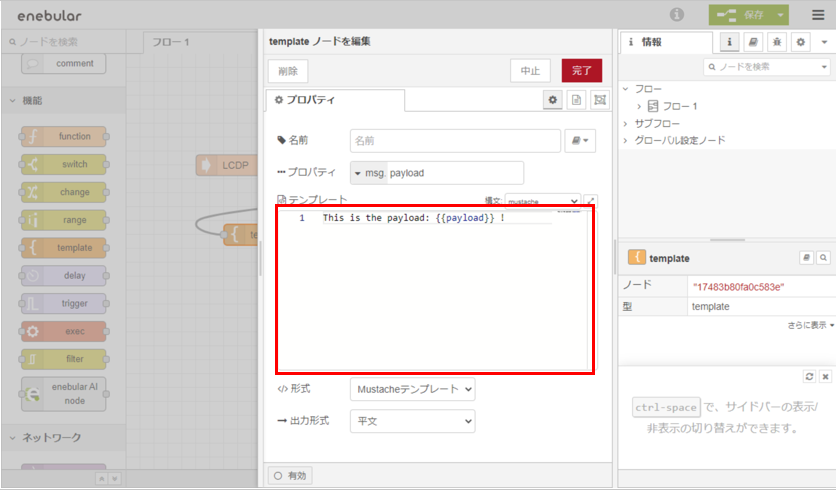The image size is (836, 490).
Task: Expand the サブフロー tree section
Action: coord(626,123)
